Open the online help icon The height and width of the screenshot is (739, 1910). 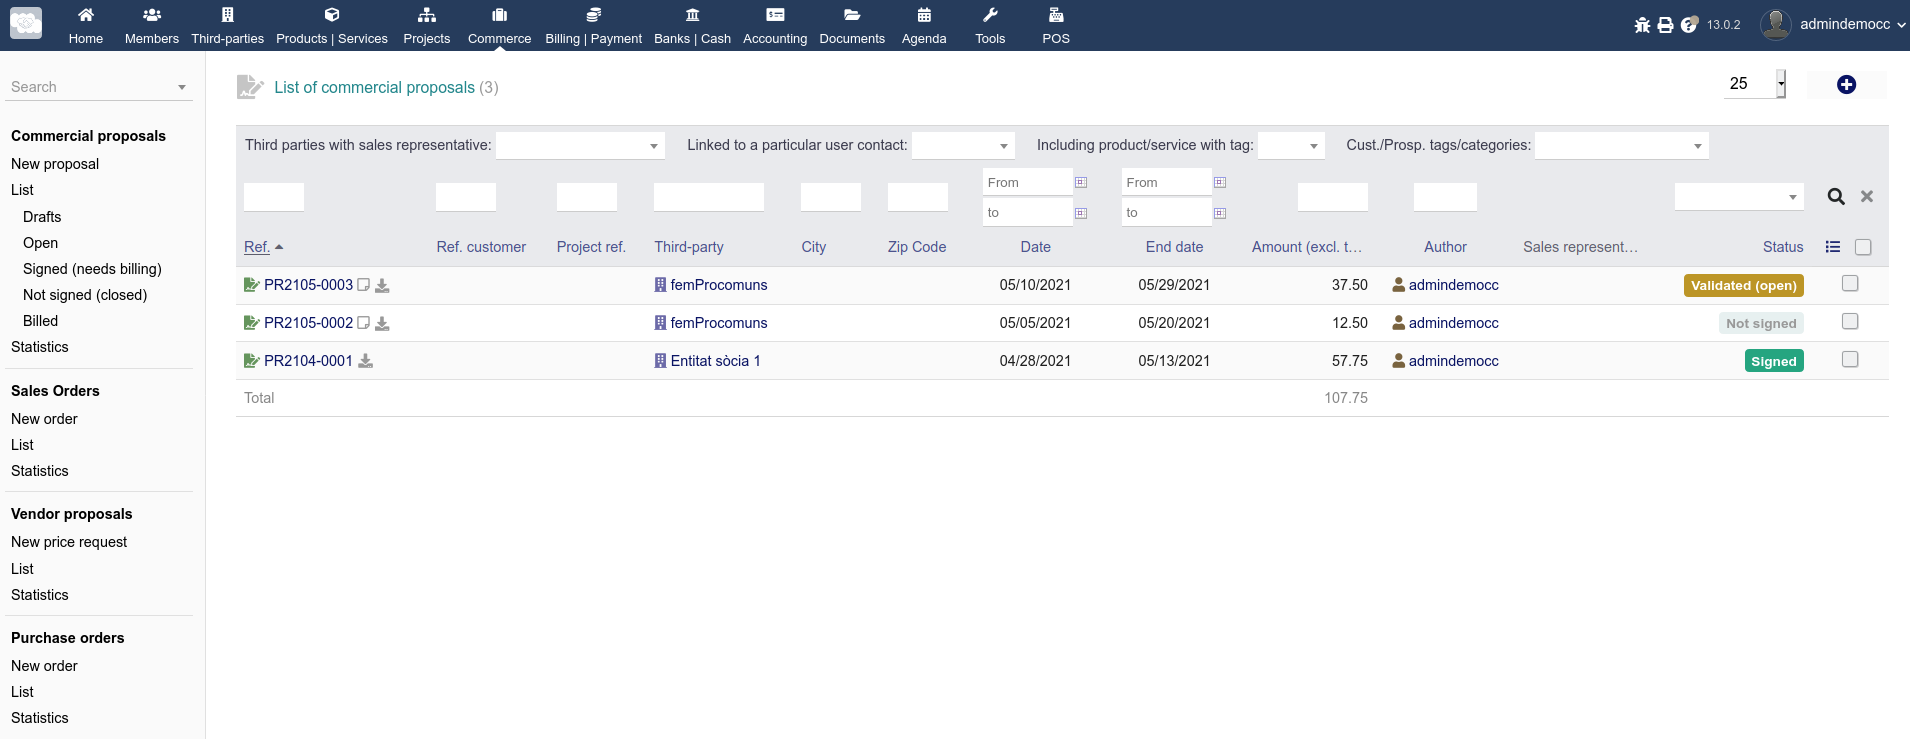point(1689,25)
